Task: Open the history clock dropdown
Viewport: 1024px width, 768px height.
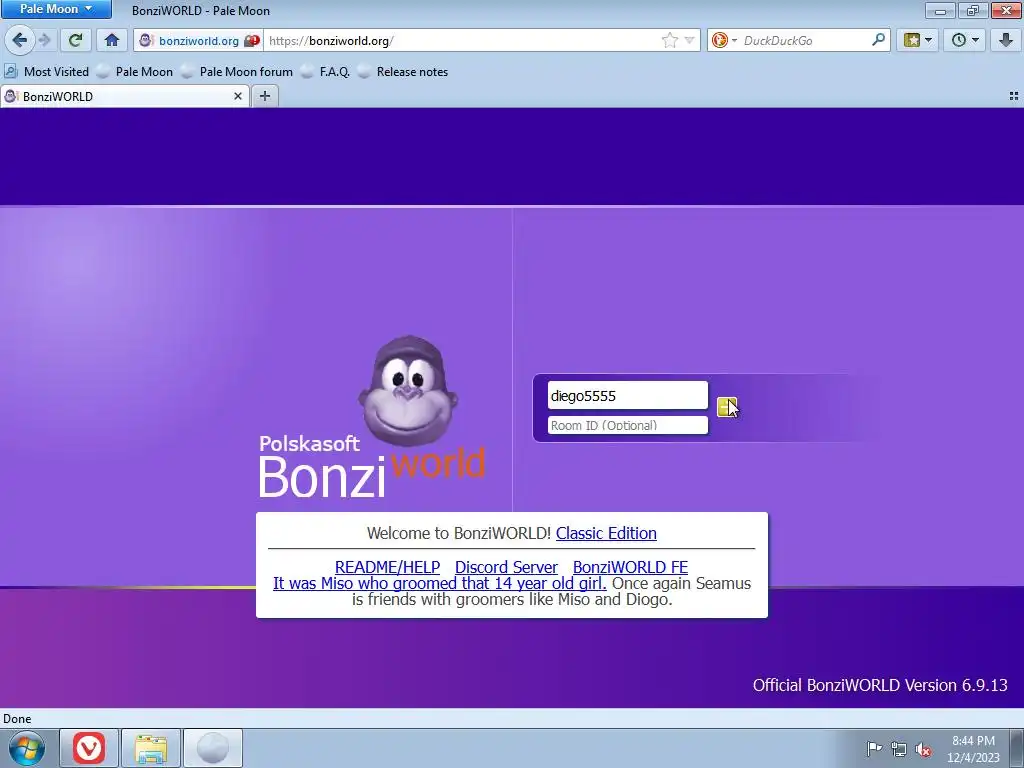Action: pos(965,40)
